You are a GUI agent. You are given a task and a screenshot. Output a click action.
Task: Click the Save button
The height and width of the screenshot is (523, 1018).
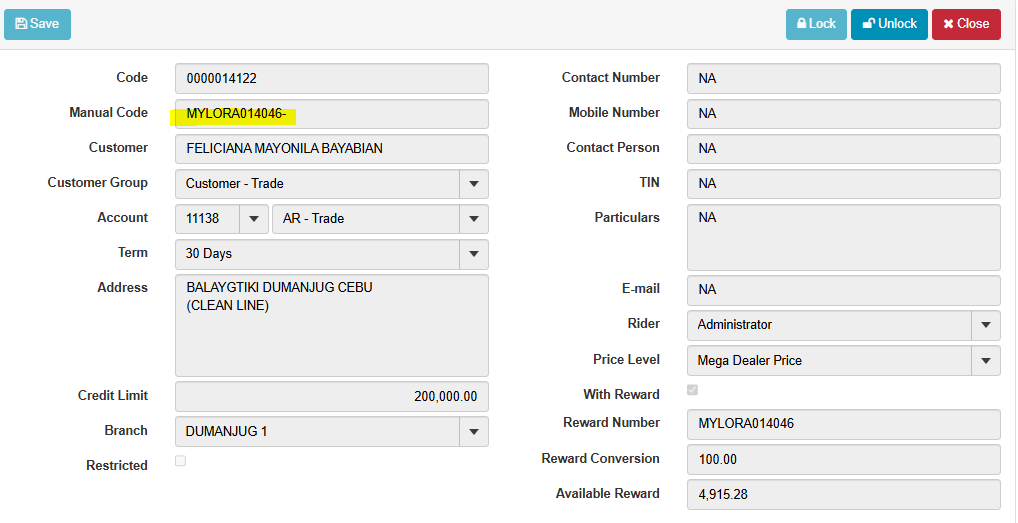(x=37, y=24)
